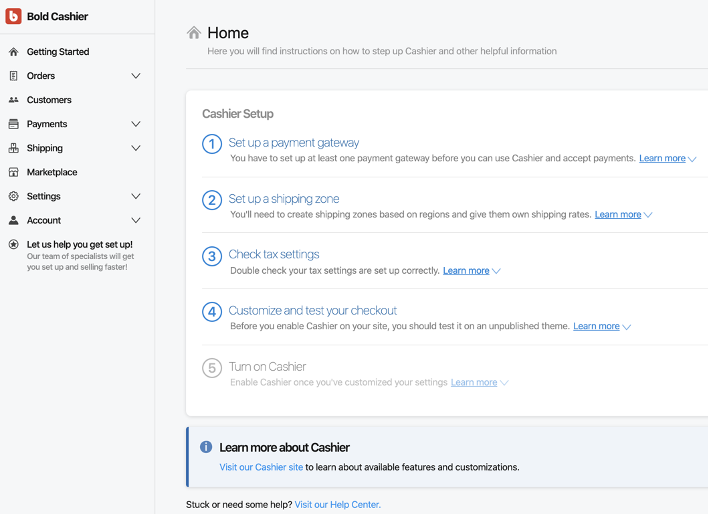Expand the Orders submenu chevron
The width and height of the screenshot is (708, 514).
tap(135, 76)
